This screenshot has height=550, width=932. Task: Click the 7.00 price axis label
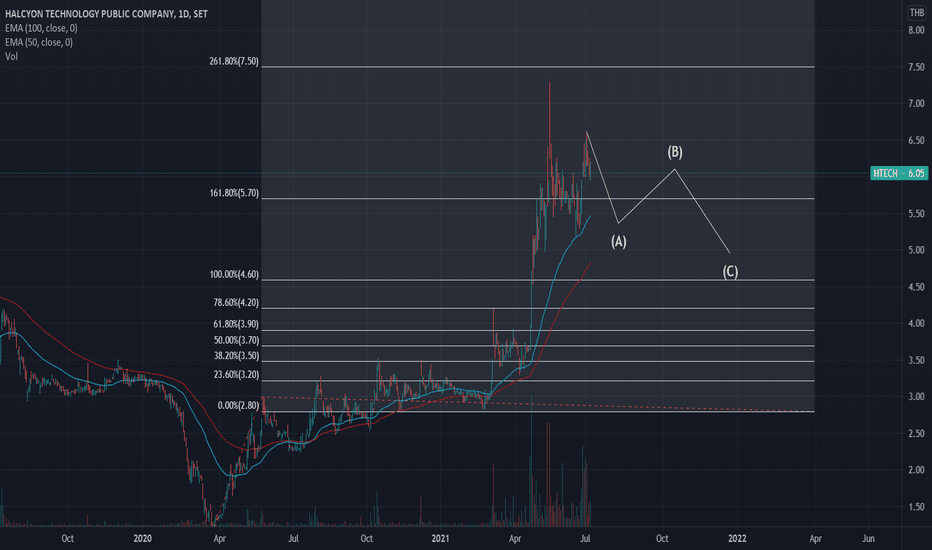pos(916,103)
